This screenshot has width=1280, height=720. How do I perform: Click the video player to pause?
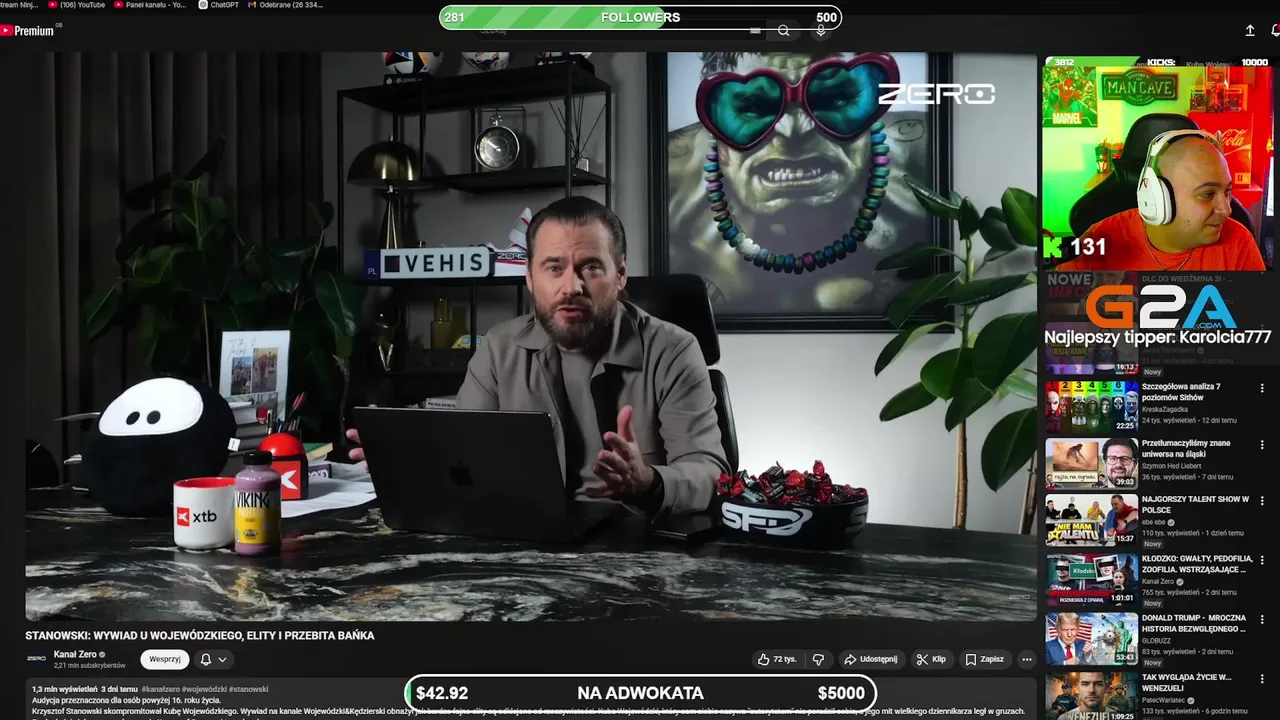531,337
